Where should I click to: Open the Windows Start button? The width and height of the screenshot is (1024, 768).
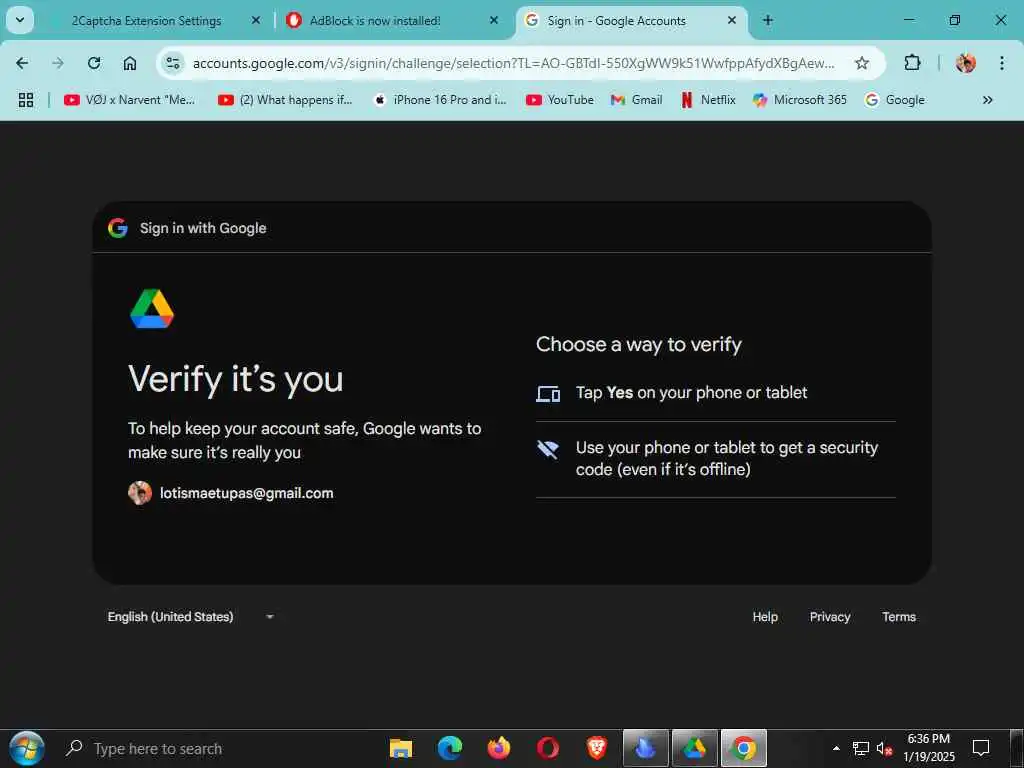click(x=27, y=748)
